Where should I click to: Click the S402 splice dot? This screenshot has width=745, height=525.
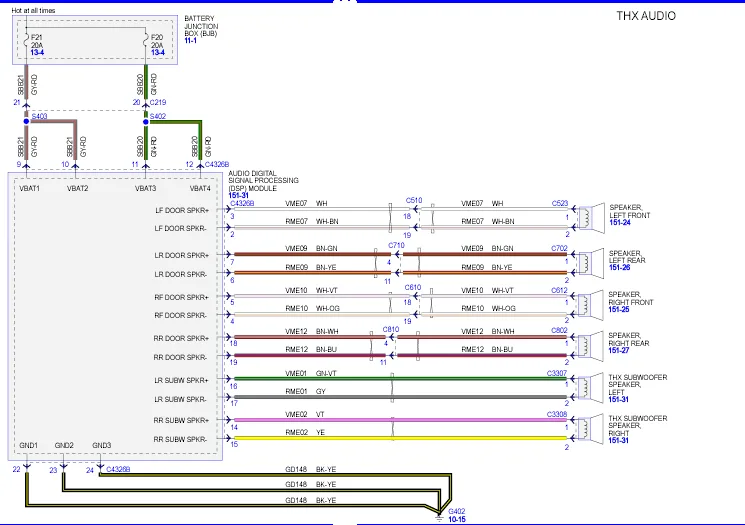(x=146, y=122)
